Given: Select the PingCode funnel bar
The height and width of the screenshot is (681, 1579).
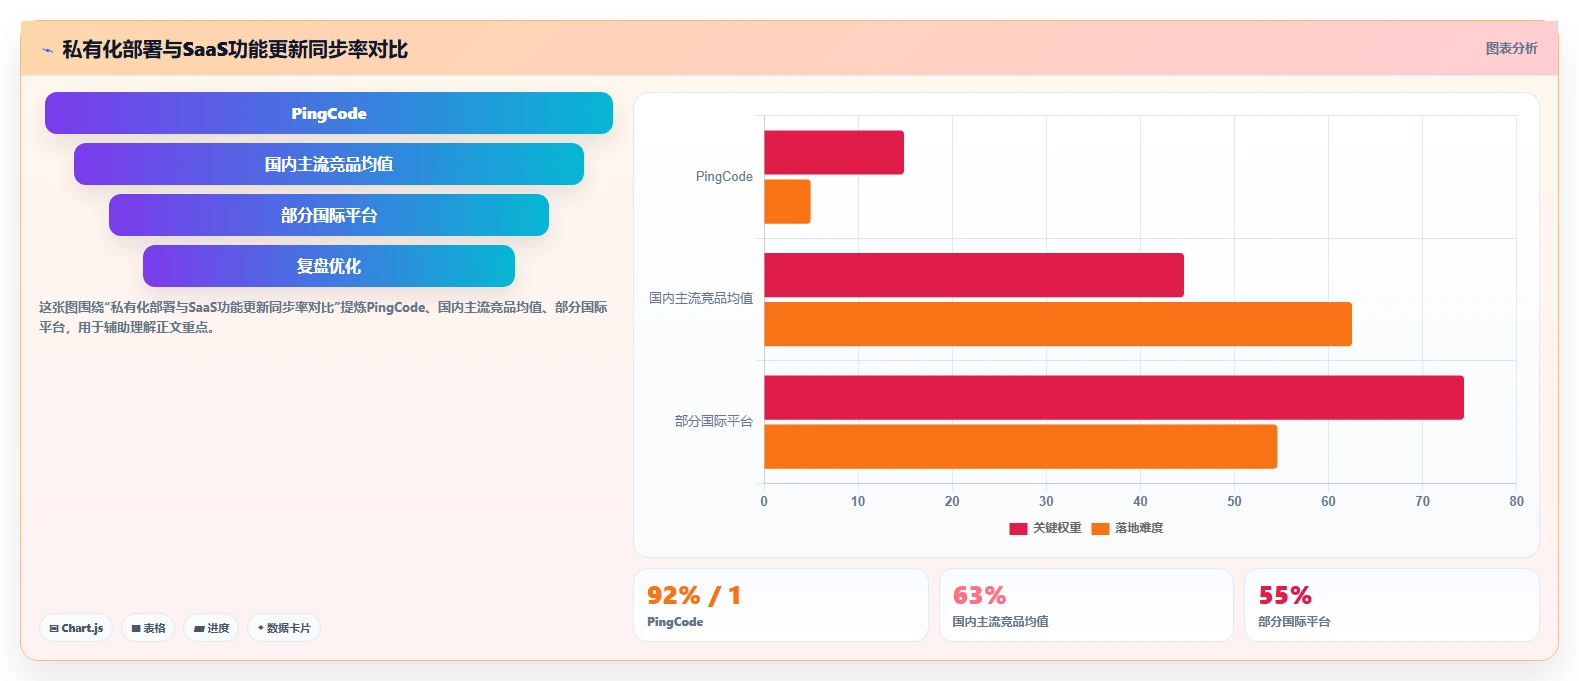Looking at the screenshot, I should (x=329, y=113).
